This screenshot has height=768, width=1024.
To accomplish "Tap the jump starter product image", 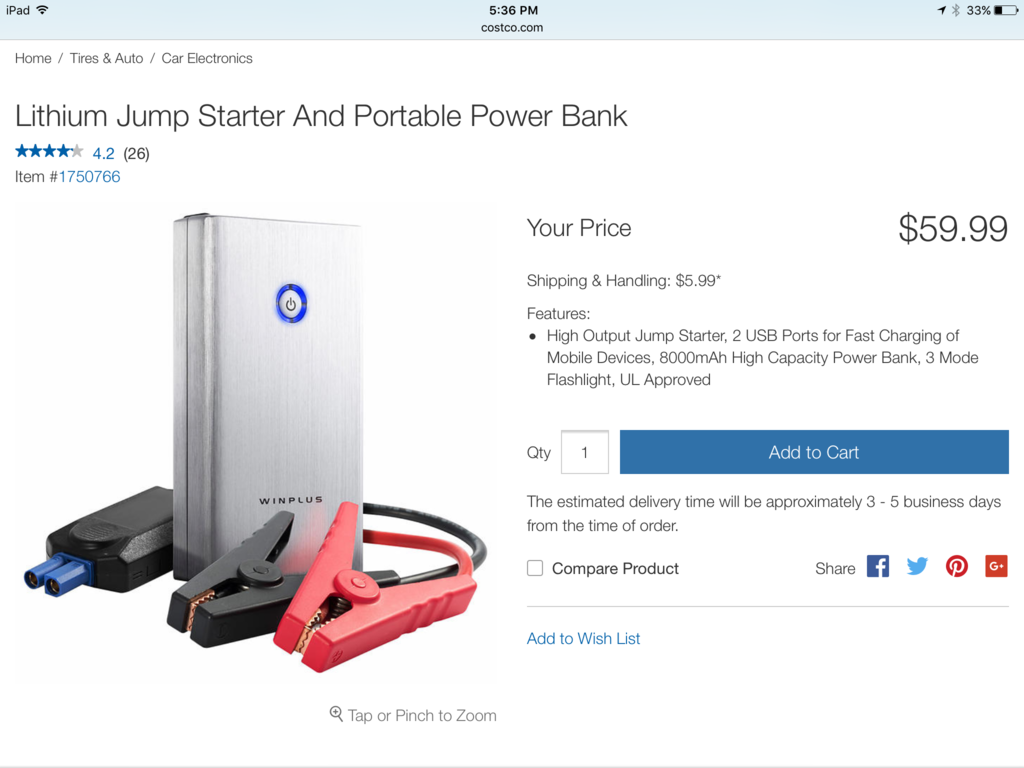I will (x=256, y=440).
